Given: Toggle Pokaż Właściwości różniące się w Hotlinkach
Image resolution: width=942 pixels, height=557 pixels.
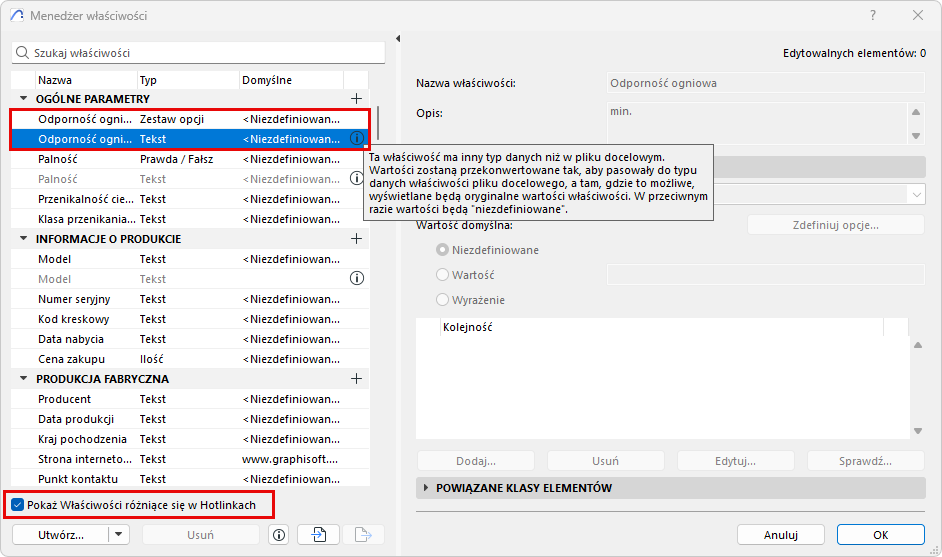Looking at the screenshot, I should click(x=17, y=505).
